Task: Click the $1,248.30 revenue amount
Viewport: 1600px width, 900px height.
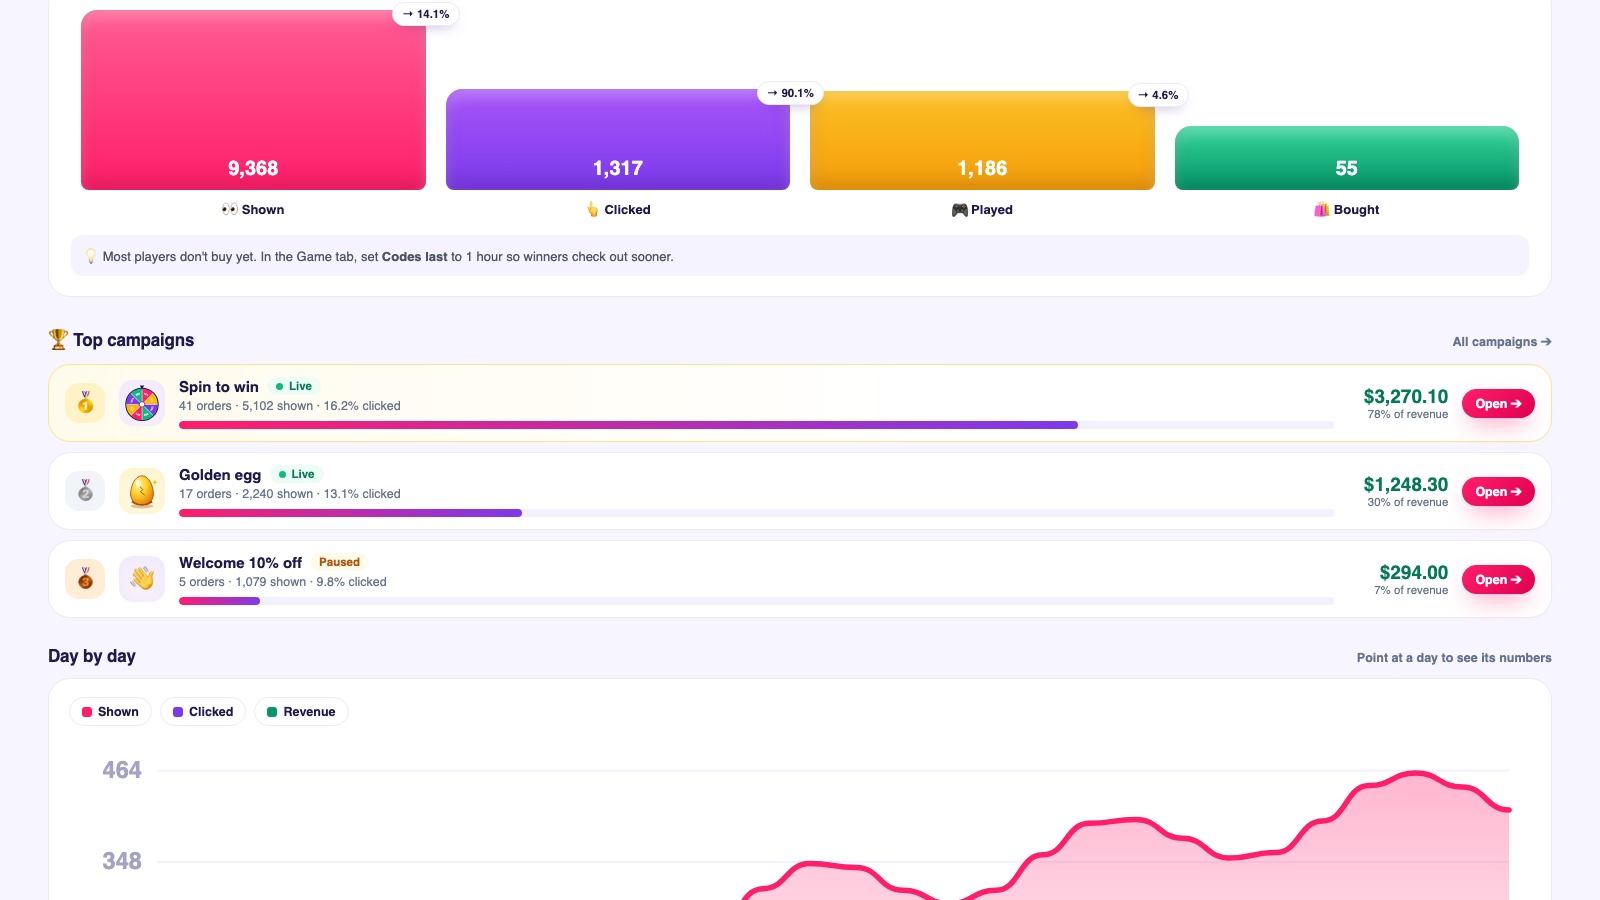Action: pyautogui.click(x=1405, y=485)
